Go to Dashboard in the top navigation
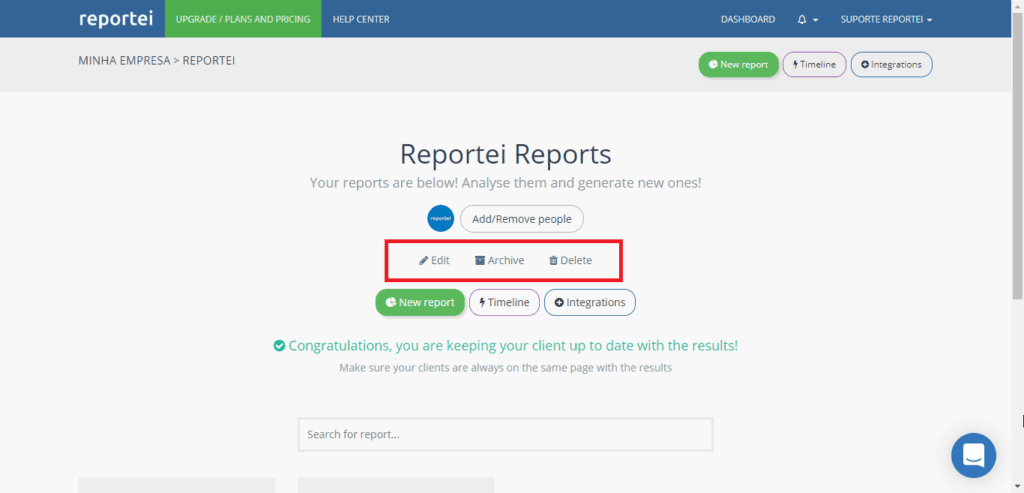1024x493 pixels. [748, 20]
